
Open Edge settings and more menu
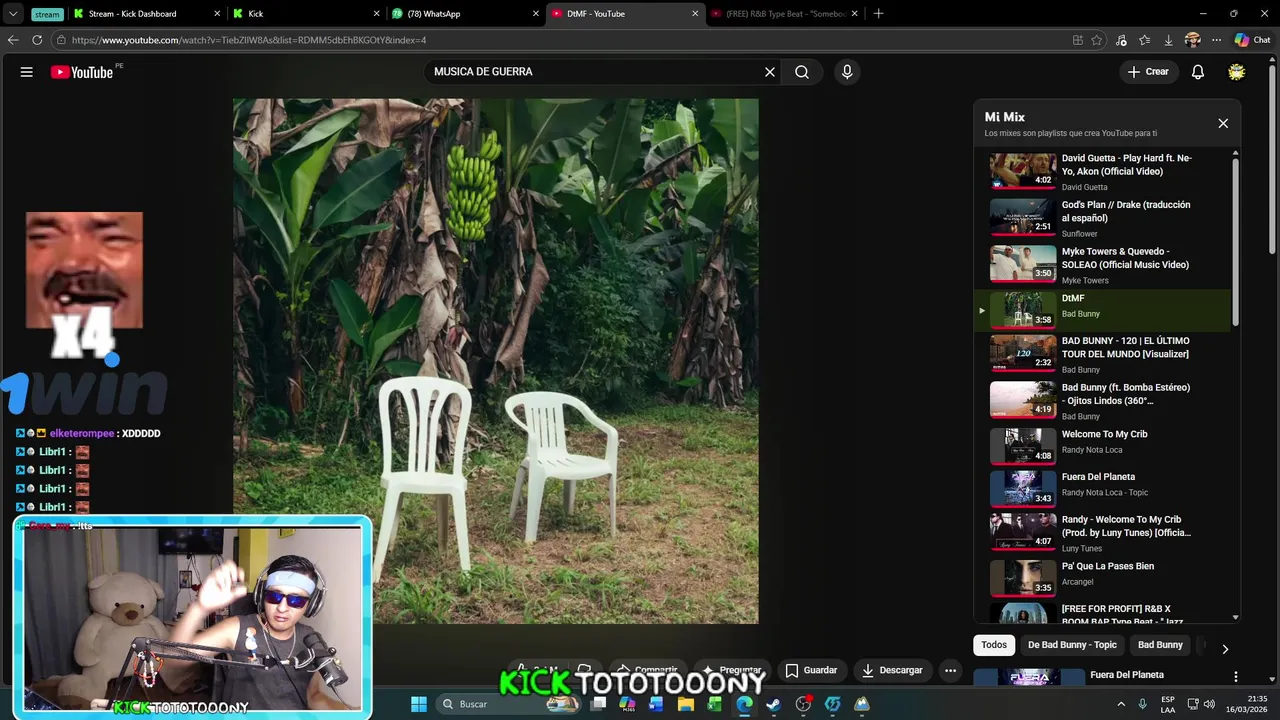point(1216,40)
